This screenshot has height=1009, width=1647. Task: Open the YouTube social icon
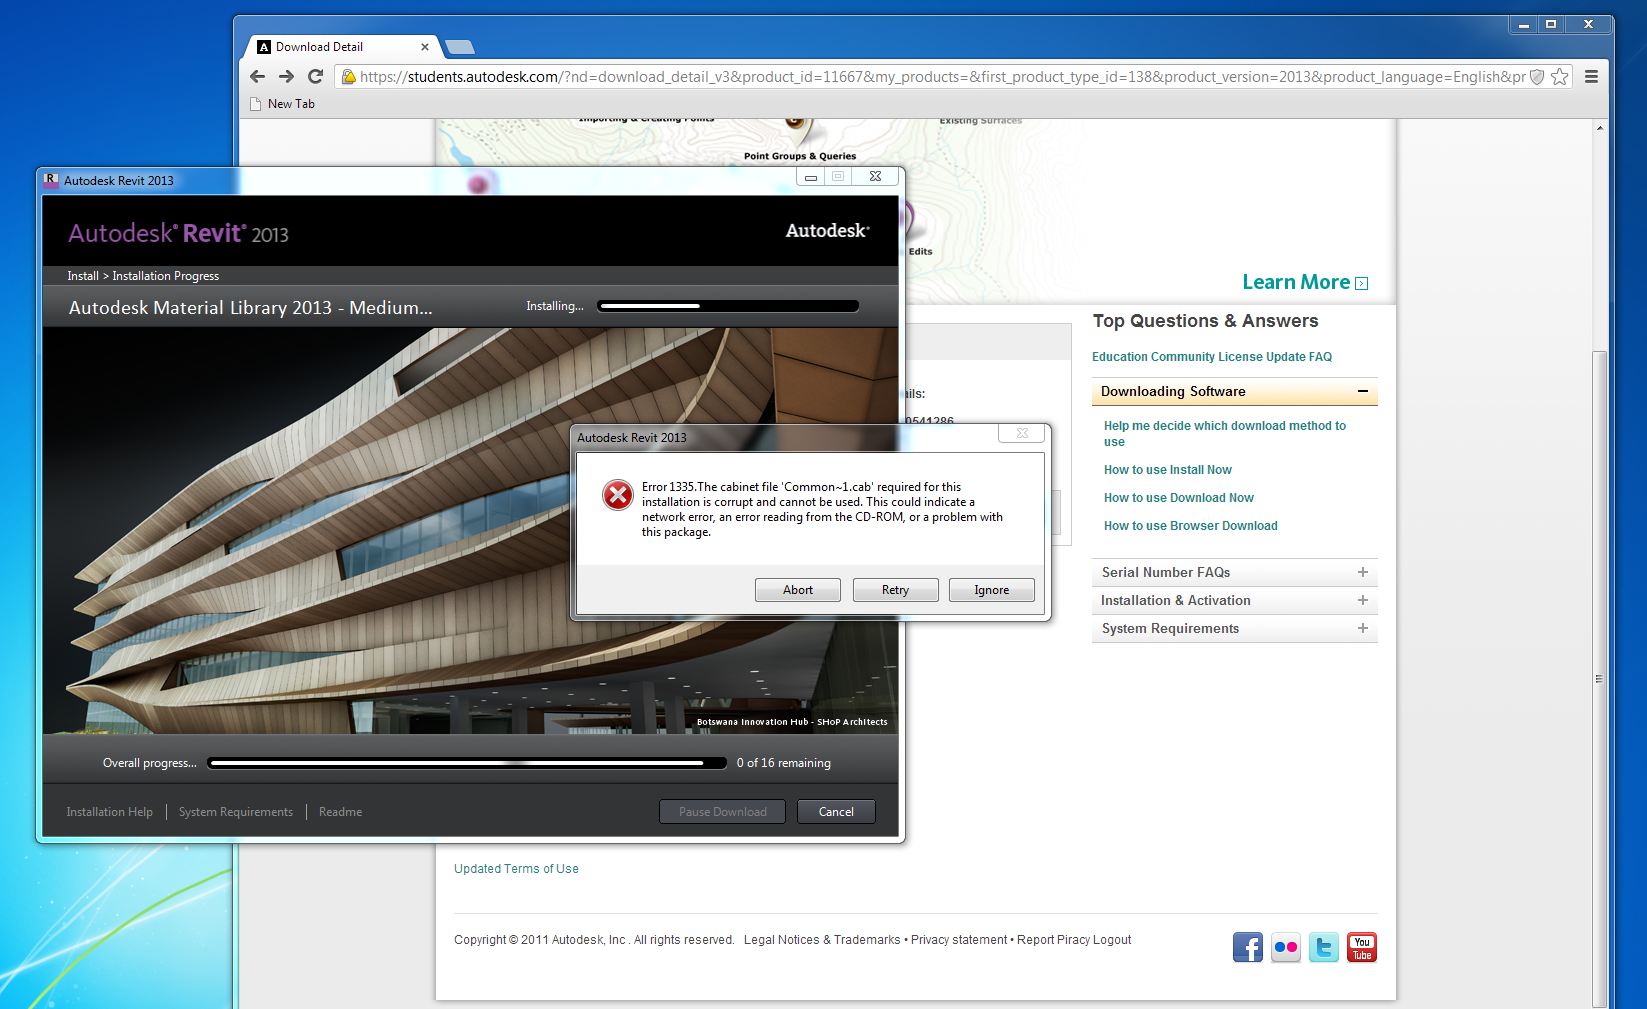pyautogui.click(x=1361, y=947)
